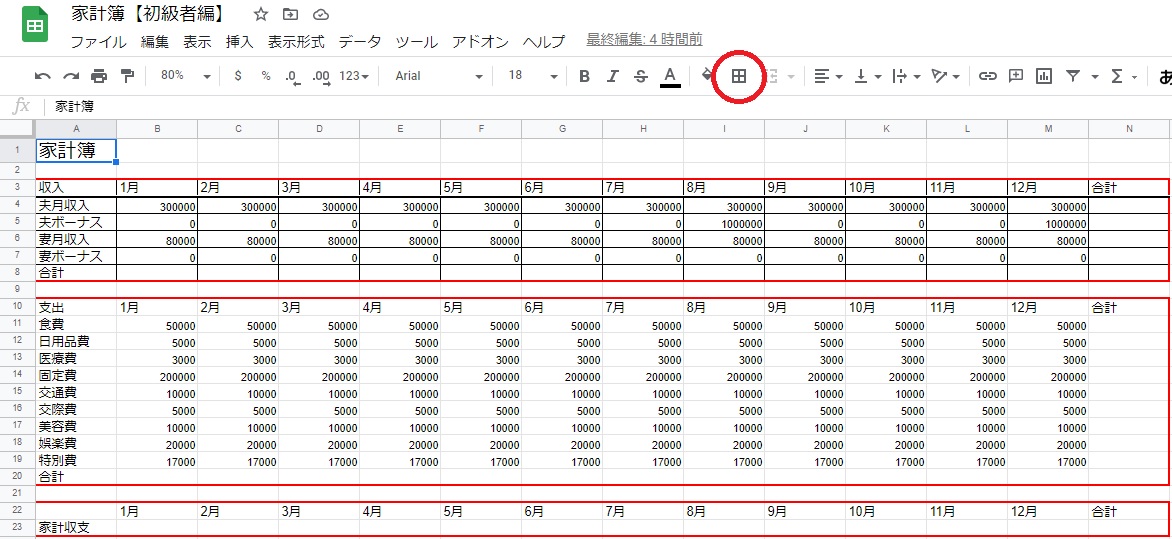Click the 最終編集: 4 時間前 link

click(644, 40)
